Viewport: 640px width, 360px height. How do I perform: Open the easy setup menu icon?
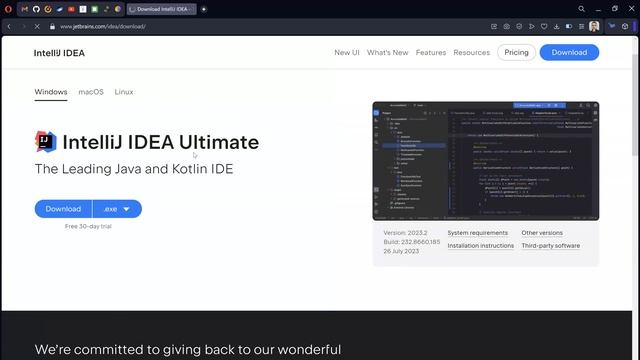click(x=581, y=27)
